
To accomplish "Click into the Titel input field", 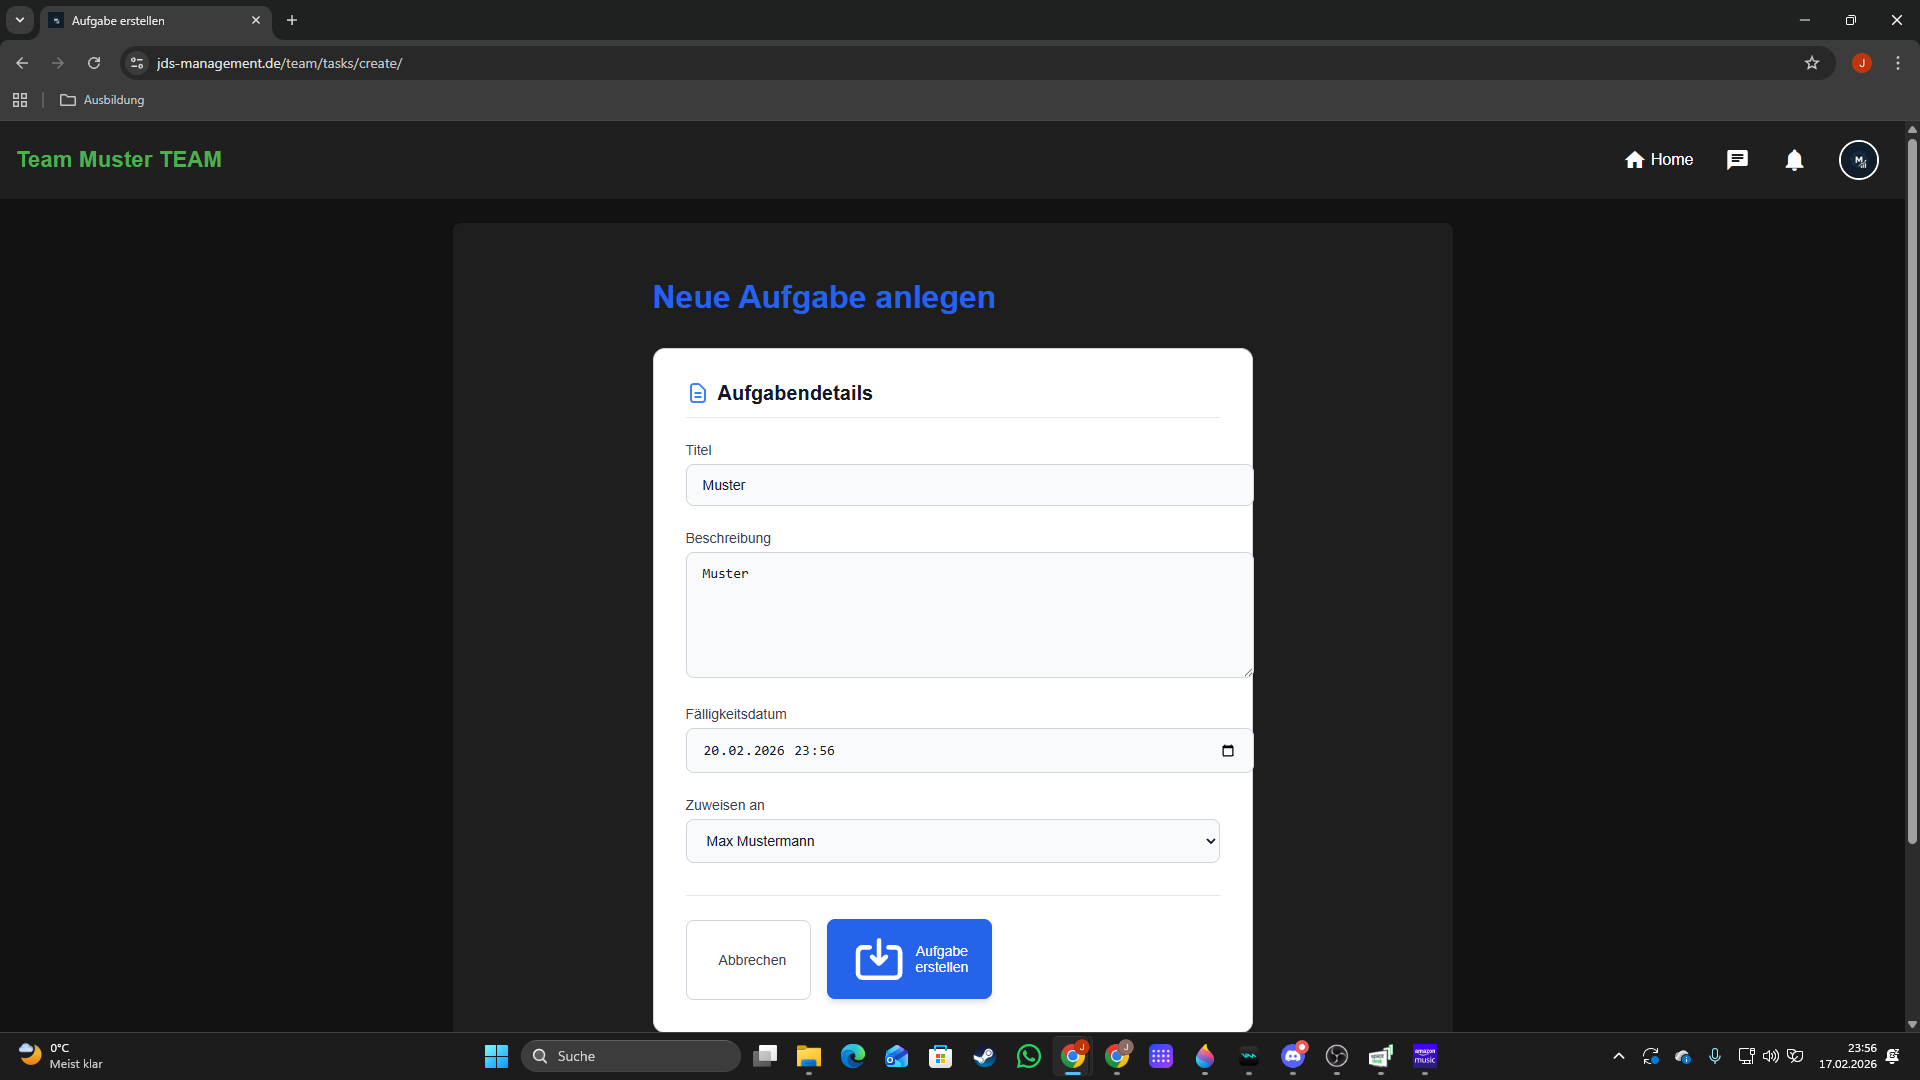I will click(x=968, y=485).
